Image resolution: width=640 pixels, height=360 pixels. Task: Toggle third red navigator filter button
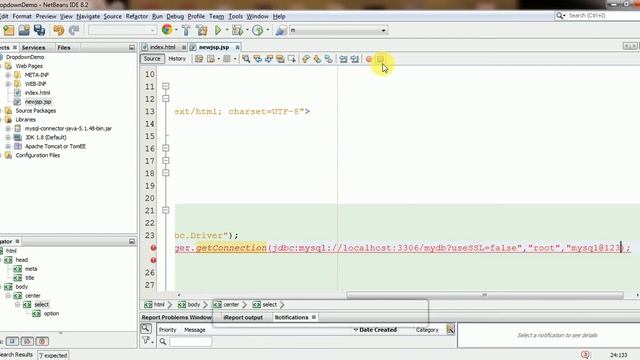point(42,341)
